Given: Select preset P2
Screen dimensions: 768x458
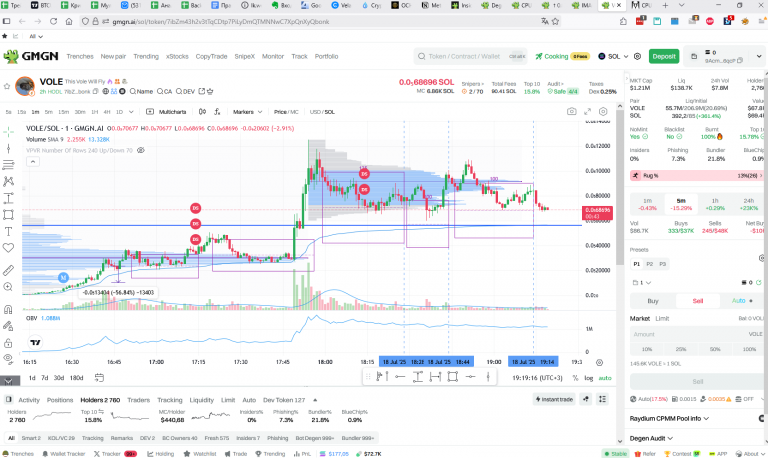Looking at the screenshot, I should click(649, 264).
